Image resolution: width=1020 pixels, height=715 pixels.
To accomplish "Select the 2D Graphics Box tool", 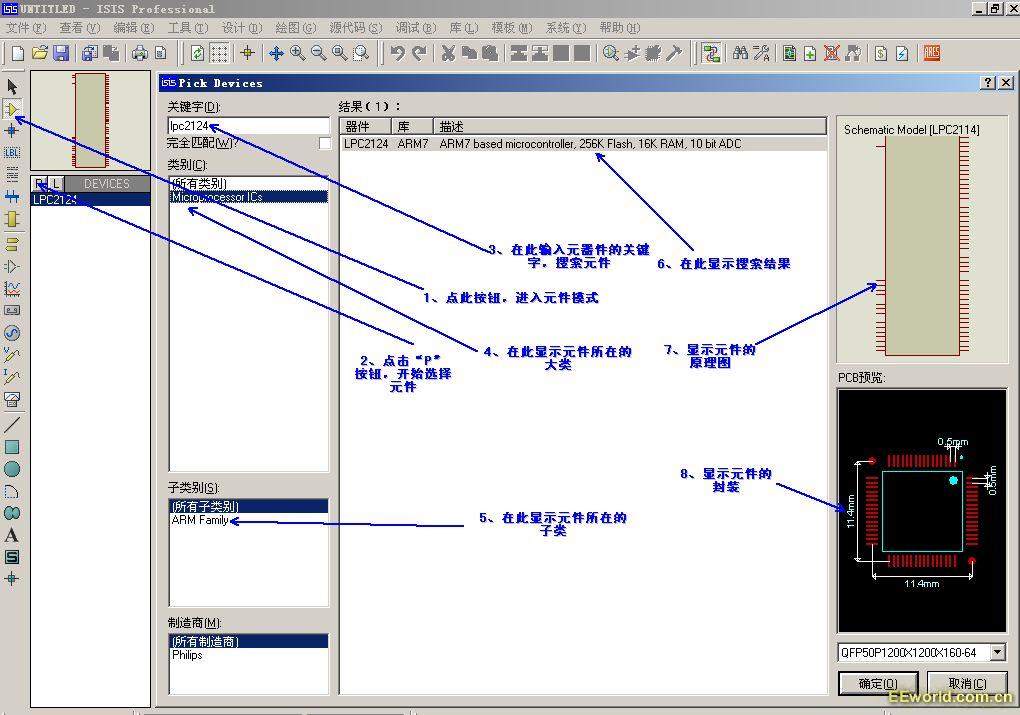I will tap(12, 446).
